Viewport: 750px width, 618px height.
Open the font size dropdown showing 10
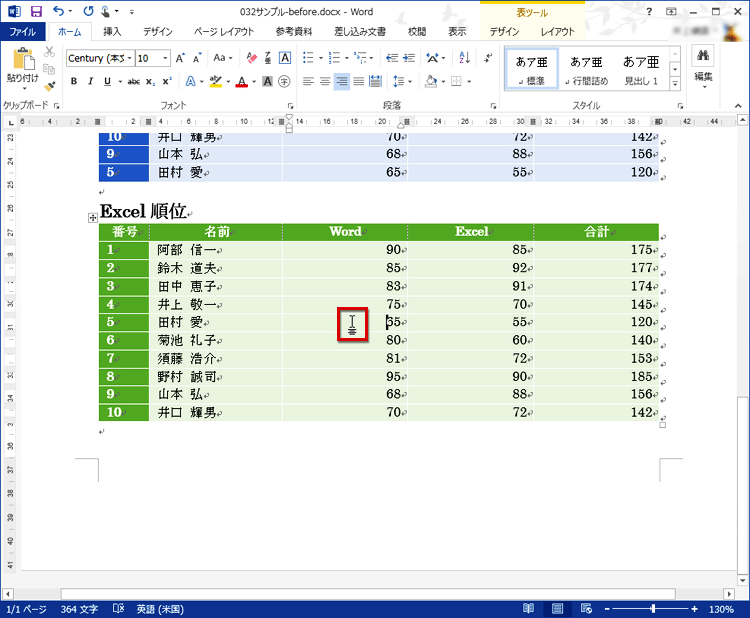[x=165, y=58]
